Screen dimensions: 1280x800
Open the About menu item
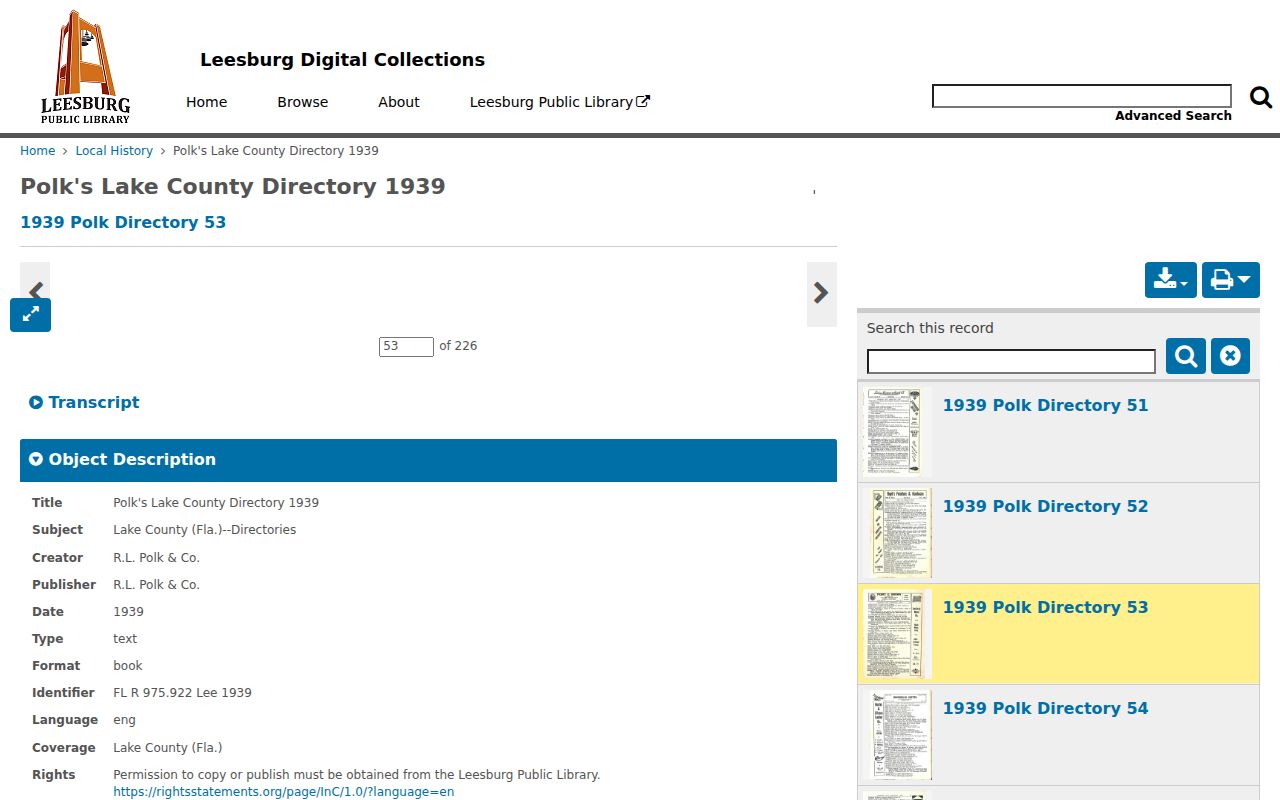(399, 102)
